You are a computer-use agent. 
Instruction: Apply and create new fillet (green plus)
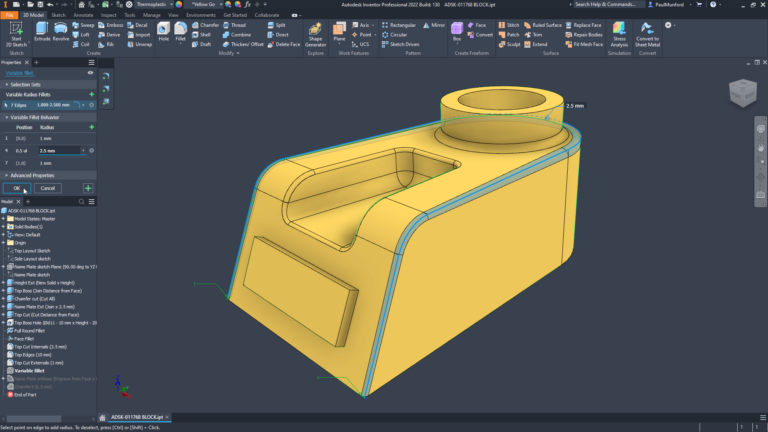pyautogui.click(x=88, y=188)
